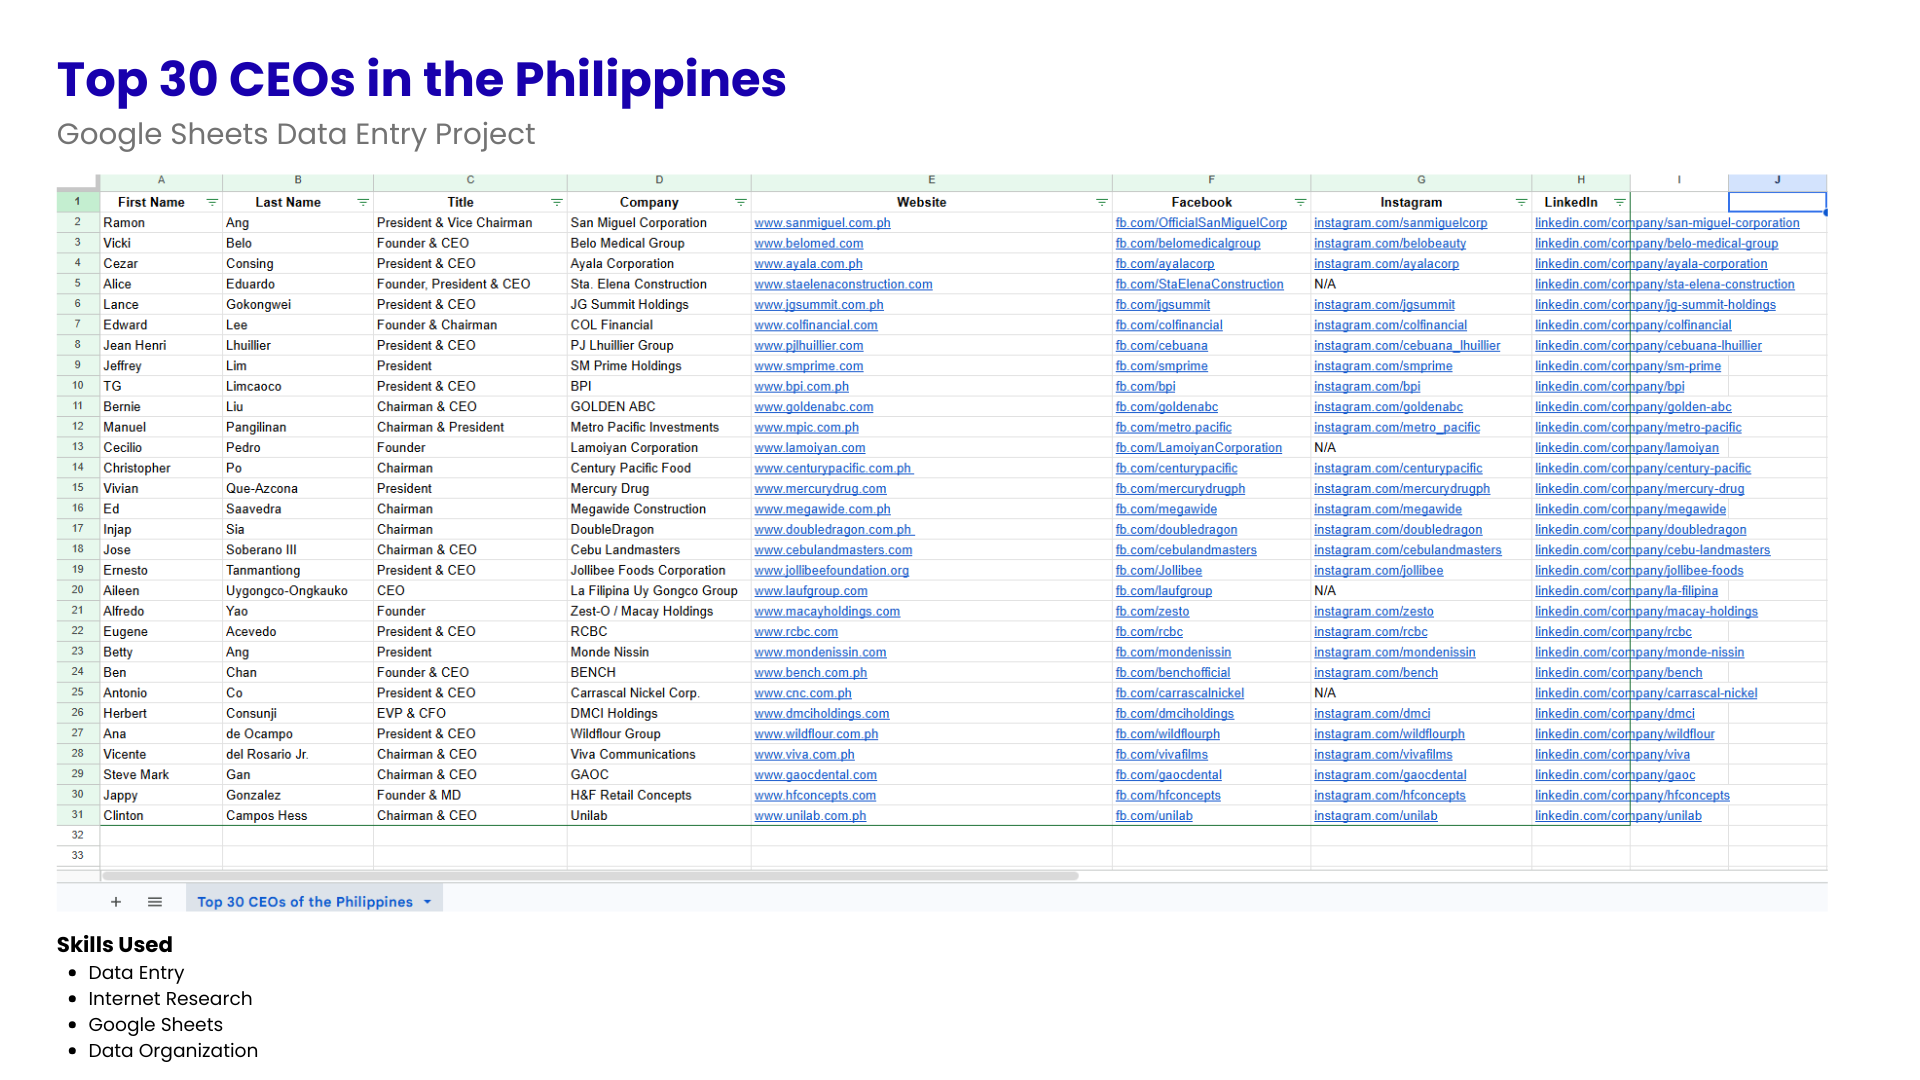The width and height of the screenshot is (1920, 1080).
Task: Expand the sheet tab dropdown arrow
Action: 428,902
